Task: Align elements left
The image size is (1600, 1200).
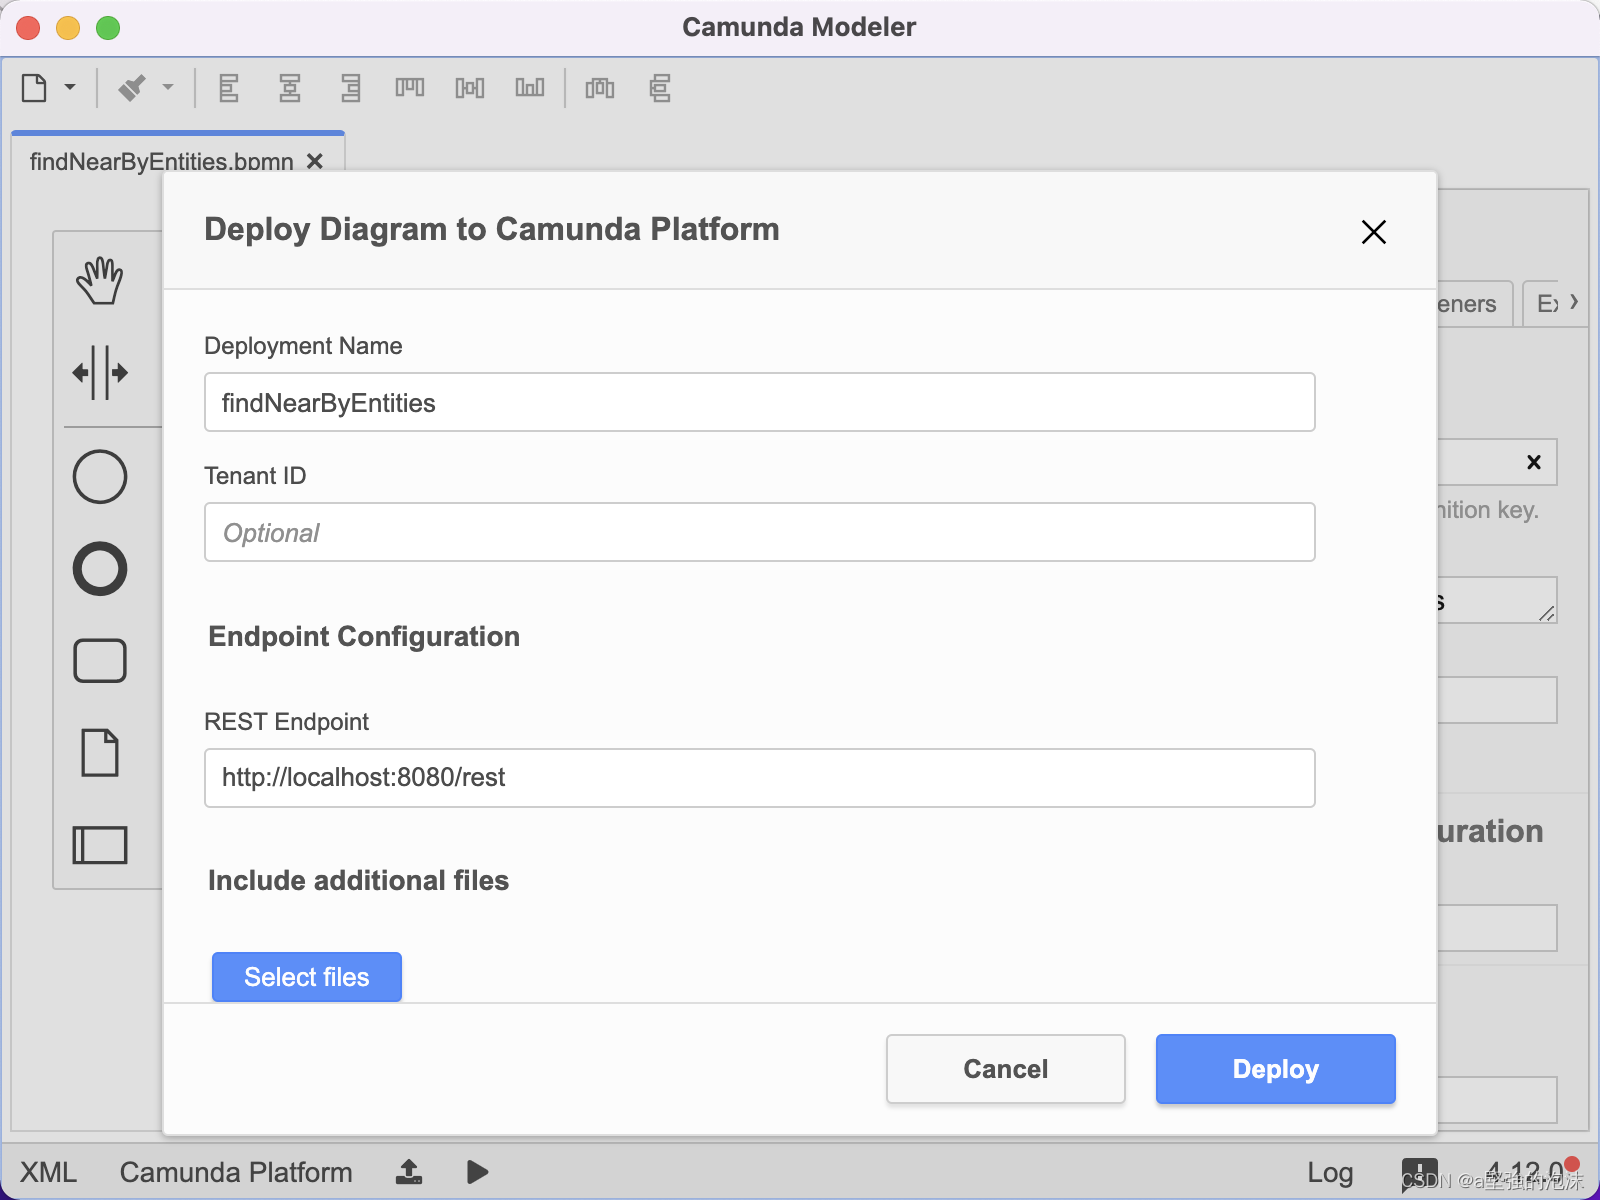Action: click(x=229, y=88)
